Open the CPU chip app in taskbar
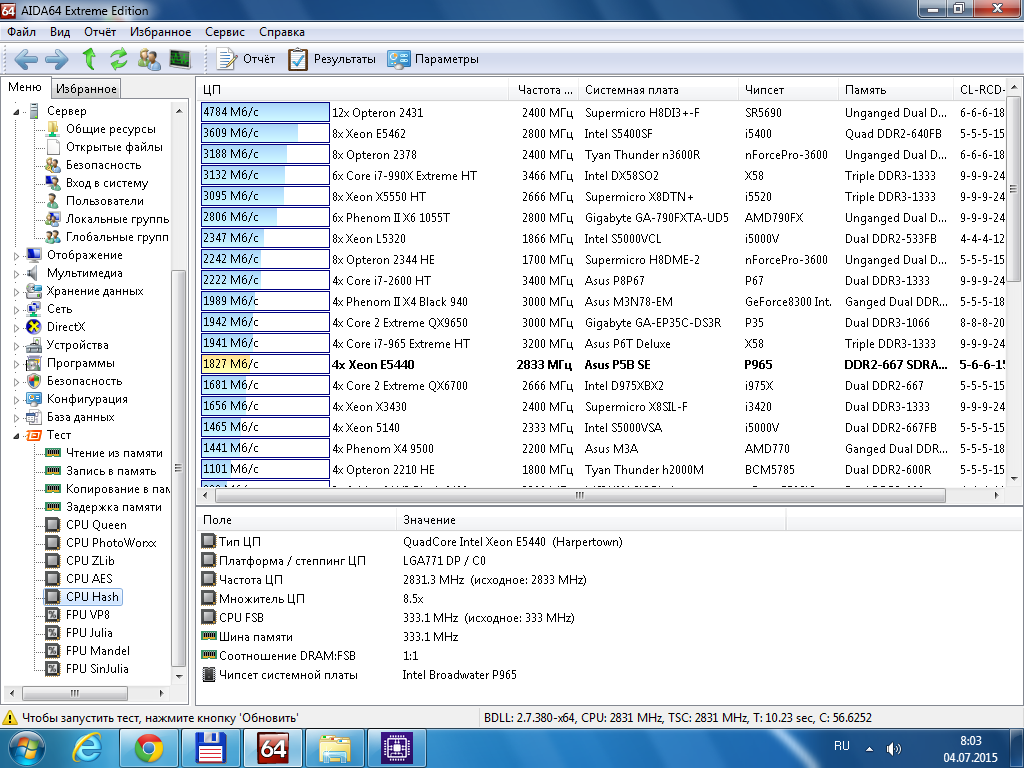Image resolution: width=1024 pixels, height=768 pixels. click(x=396, y=748)
